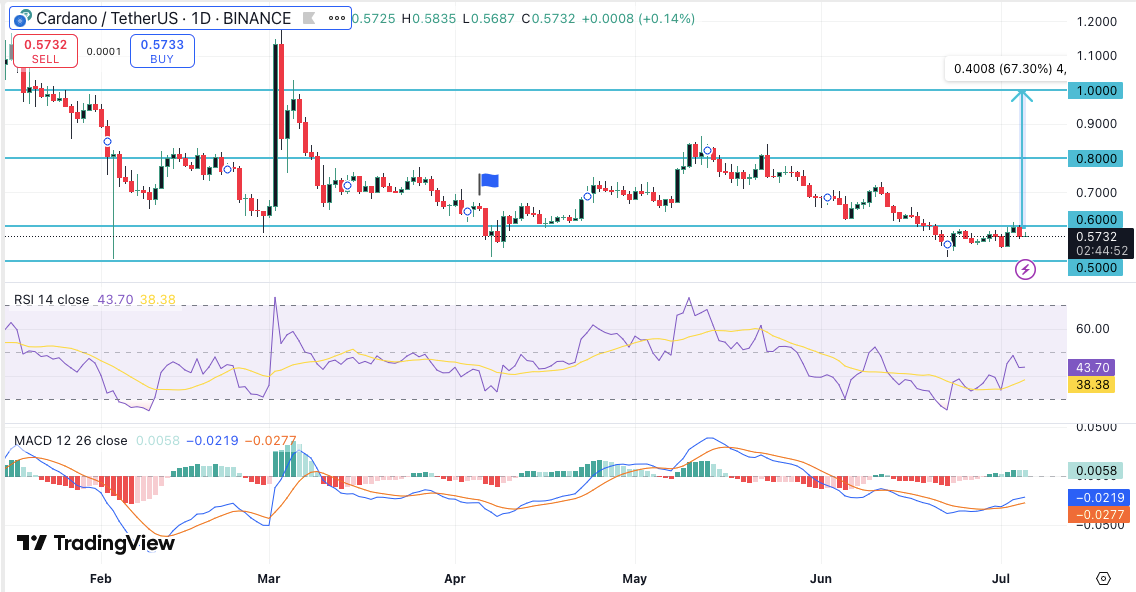This screenshot has width=1136, height=592.
Task: Click the 0.0001 spread value
Action: point(104,51)
